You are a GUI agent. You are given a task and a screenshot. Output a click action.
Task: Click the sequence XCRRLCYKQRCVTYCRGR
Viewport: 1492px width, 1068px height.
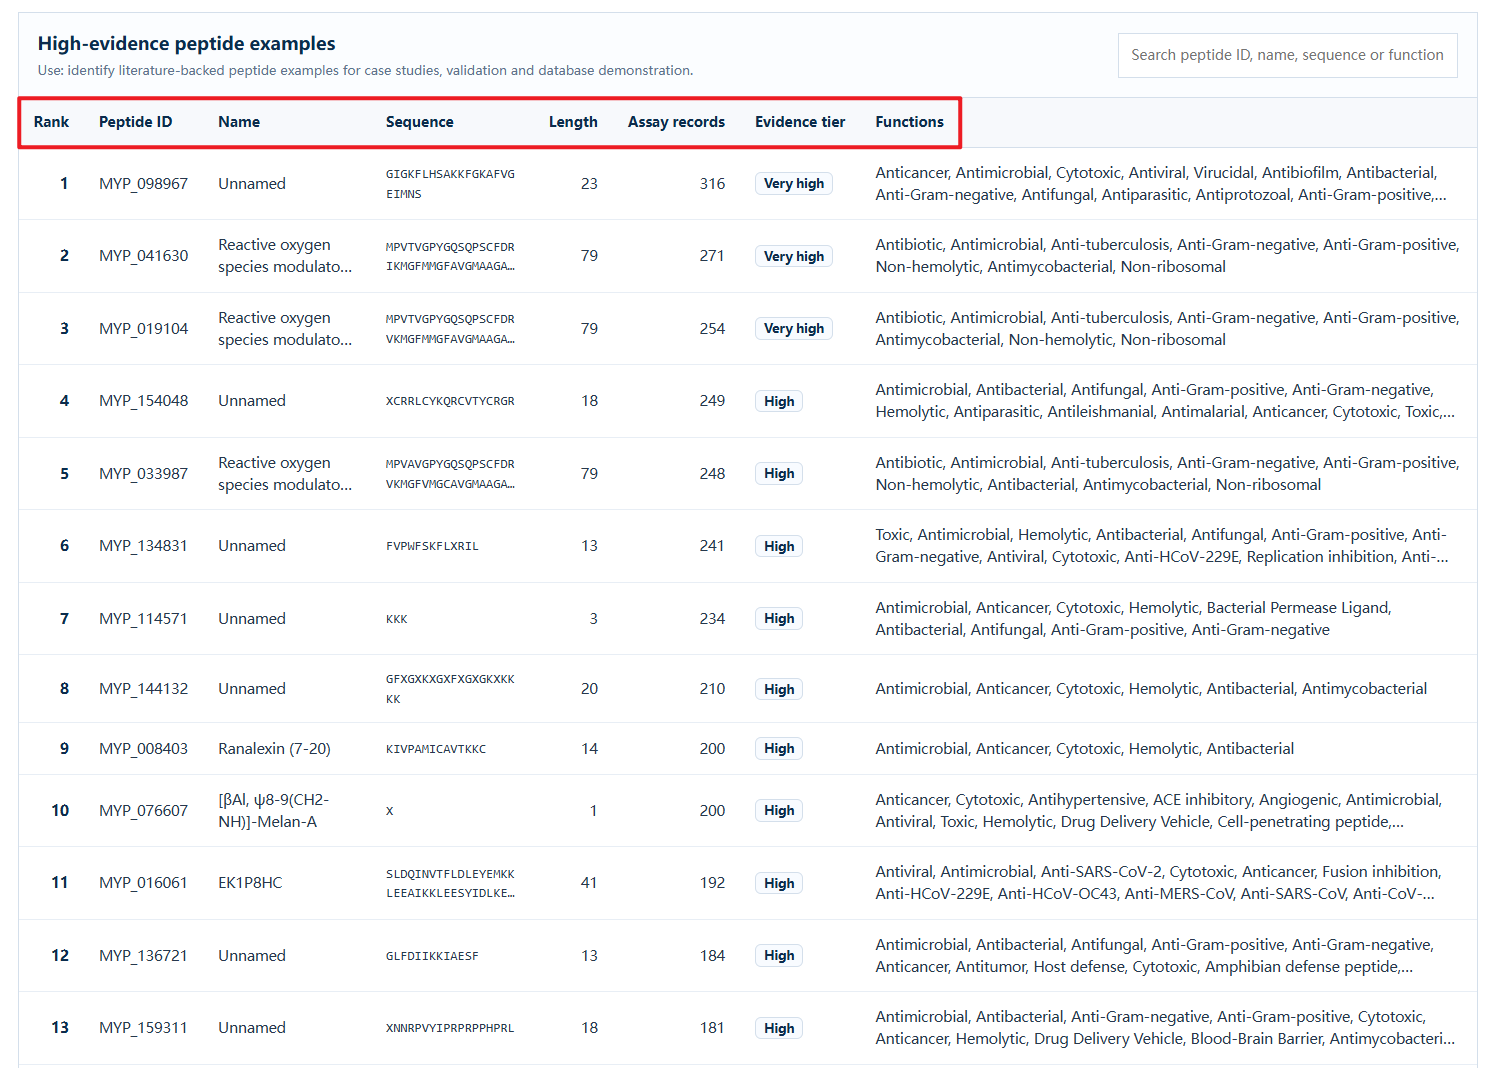pos(450,401)
